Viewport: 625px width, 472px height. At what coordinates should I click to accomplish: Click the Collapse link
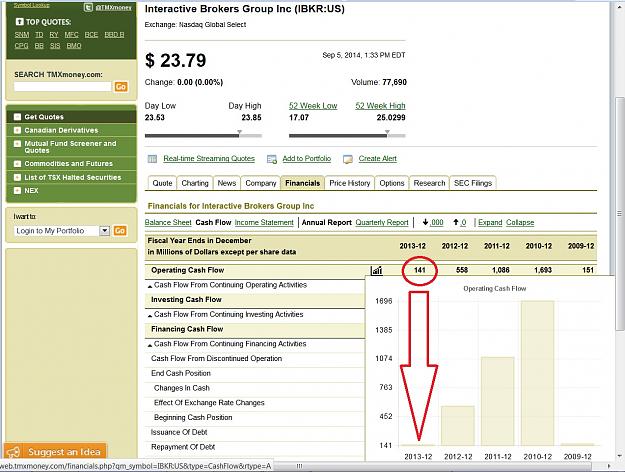(x=520, y=222)
